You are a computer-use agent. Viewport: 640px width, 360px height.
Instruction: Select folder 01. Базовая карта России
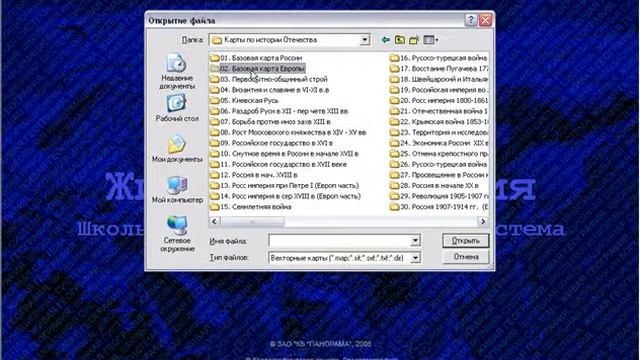tap(256, 58)
